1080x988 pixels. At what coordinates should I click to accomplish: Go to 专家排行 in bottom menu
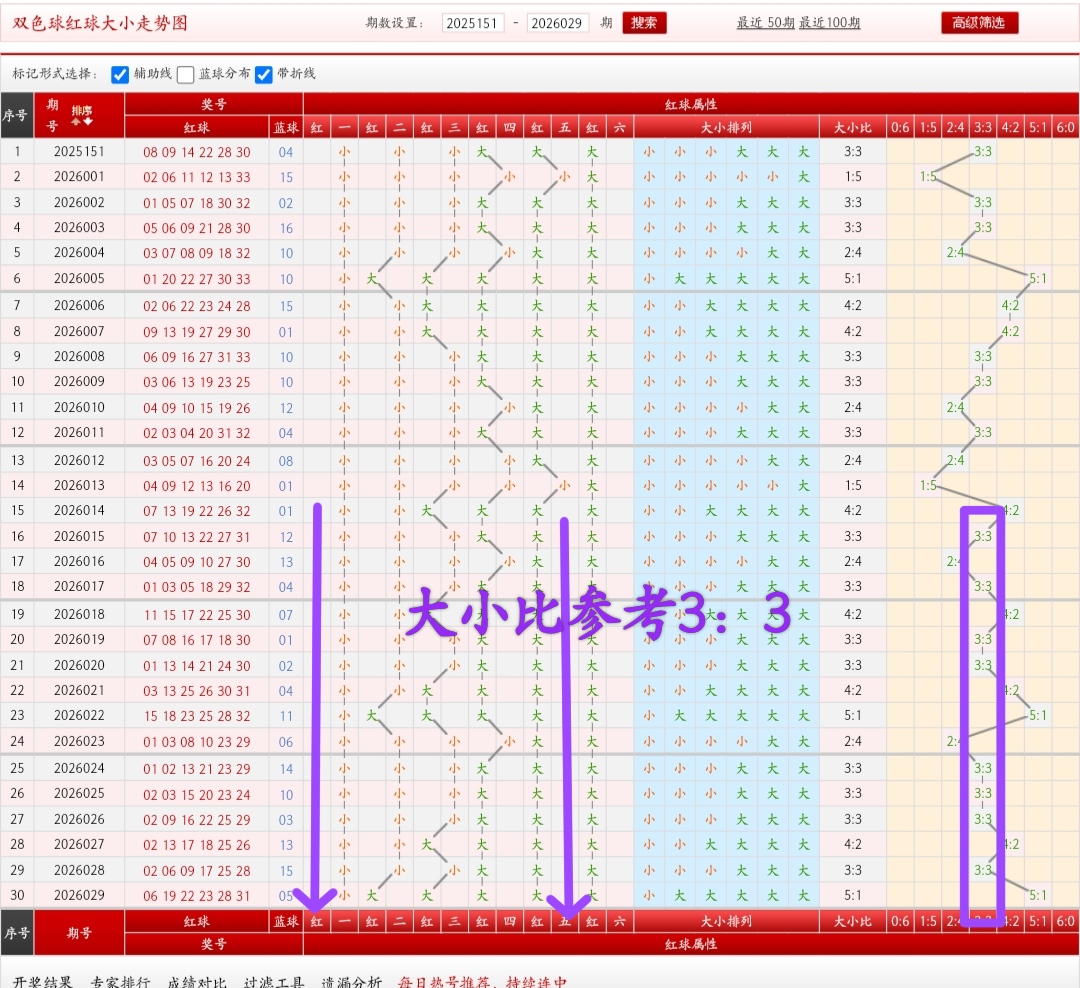coord(120,981)
